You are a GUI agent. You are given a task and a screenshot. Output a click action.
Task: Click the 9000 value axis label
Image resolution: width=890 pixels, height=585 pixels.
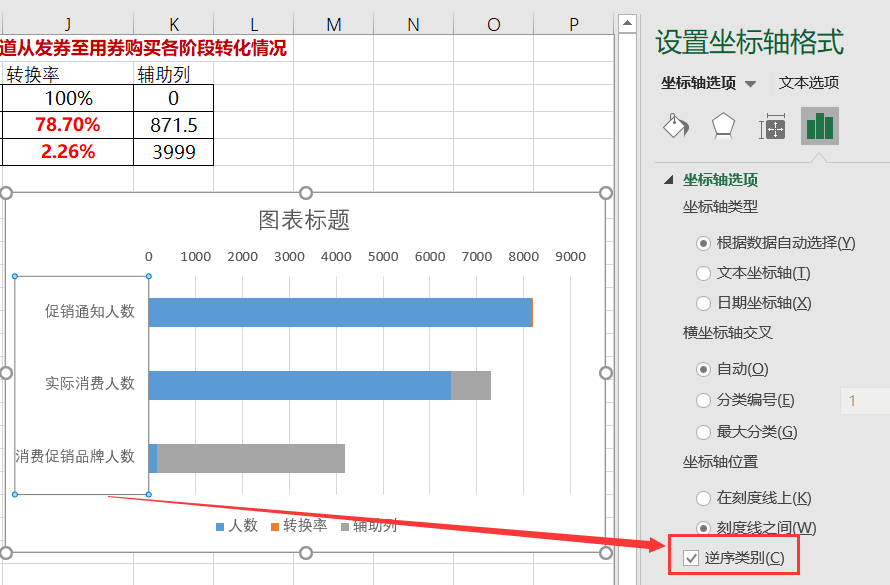pos(570,256)
